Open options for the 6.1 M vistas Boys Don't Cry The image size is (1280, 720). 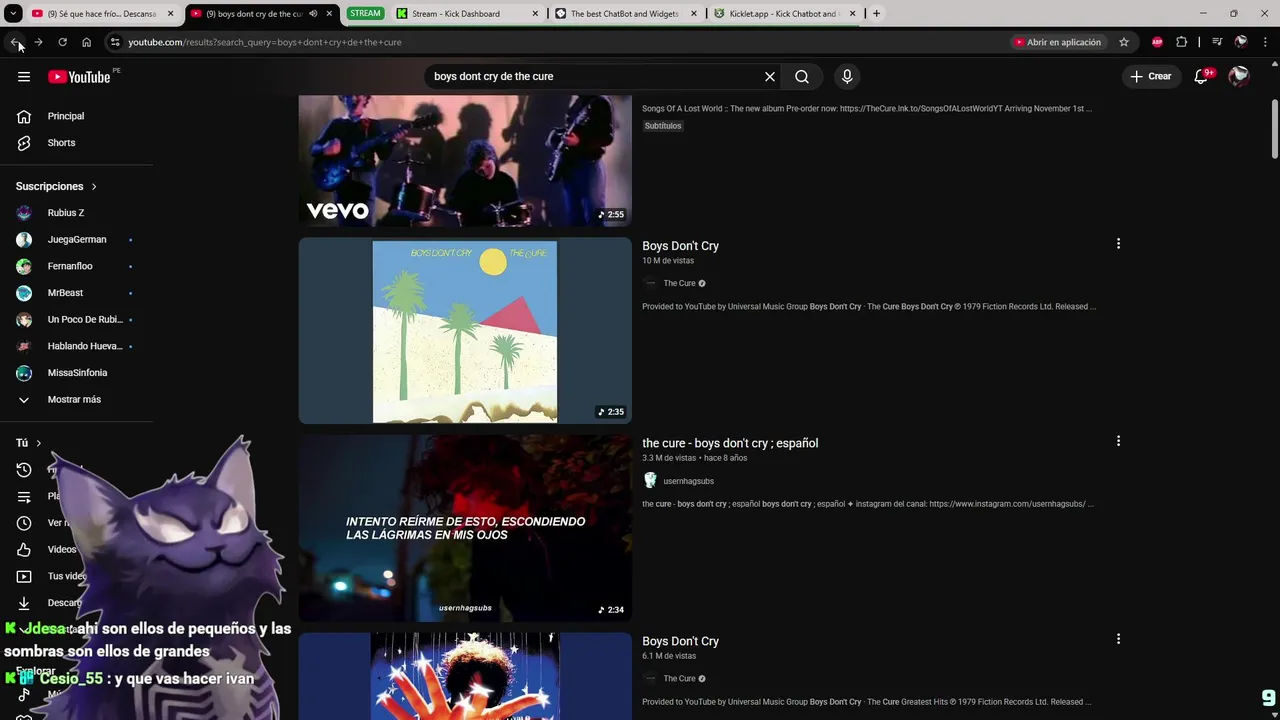click(x=1118, y=639)
